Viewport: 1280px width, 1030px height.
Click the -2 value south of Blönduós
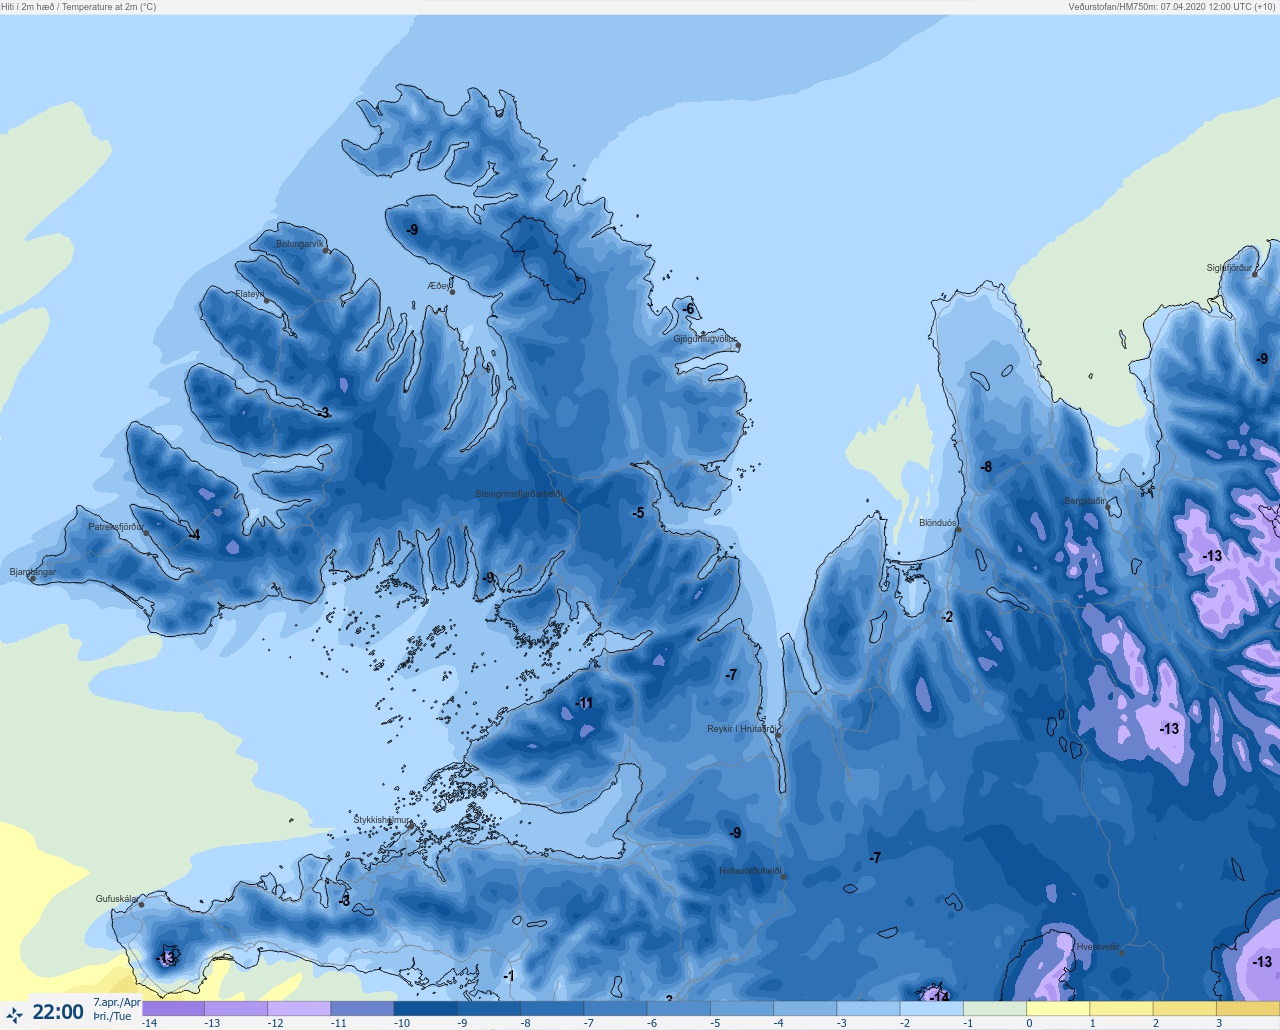[x=947, y=617]
